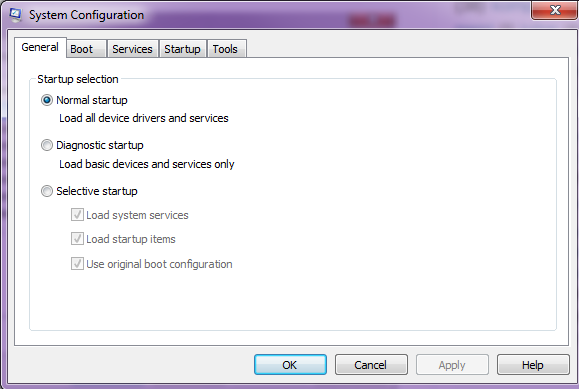Choose the Diagnostic startup option
Image resolution: width=579 pixels, height=389 pixels.
tap(47, 145)
